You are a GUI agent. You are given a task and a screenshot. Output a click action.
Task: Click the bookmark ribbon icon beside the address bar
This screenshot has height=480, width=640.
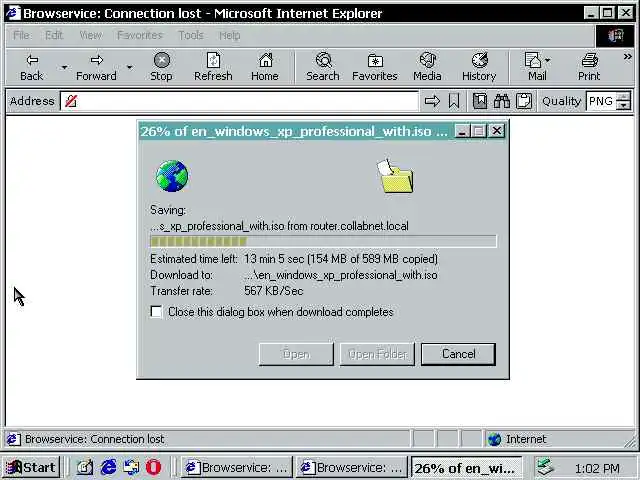[454, 101]
